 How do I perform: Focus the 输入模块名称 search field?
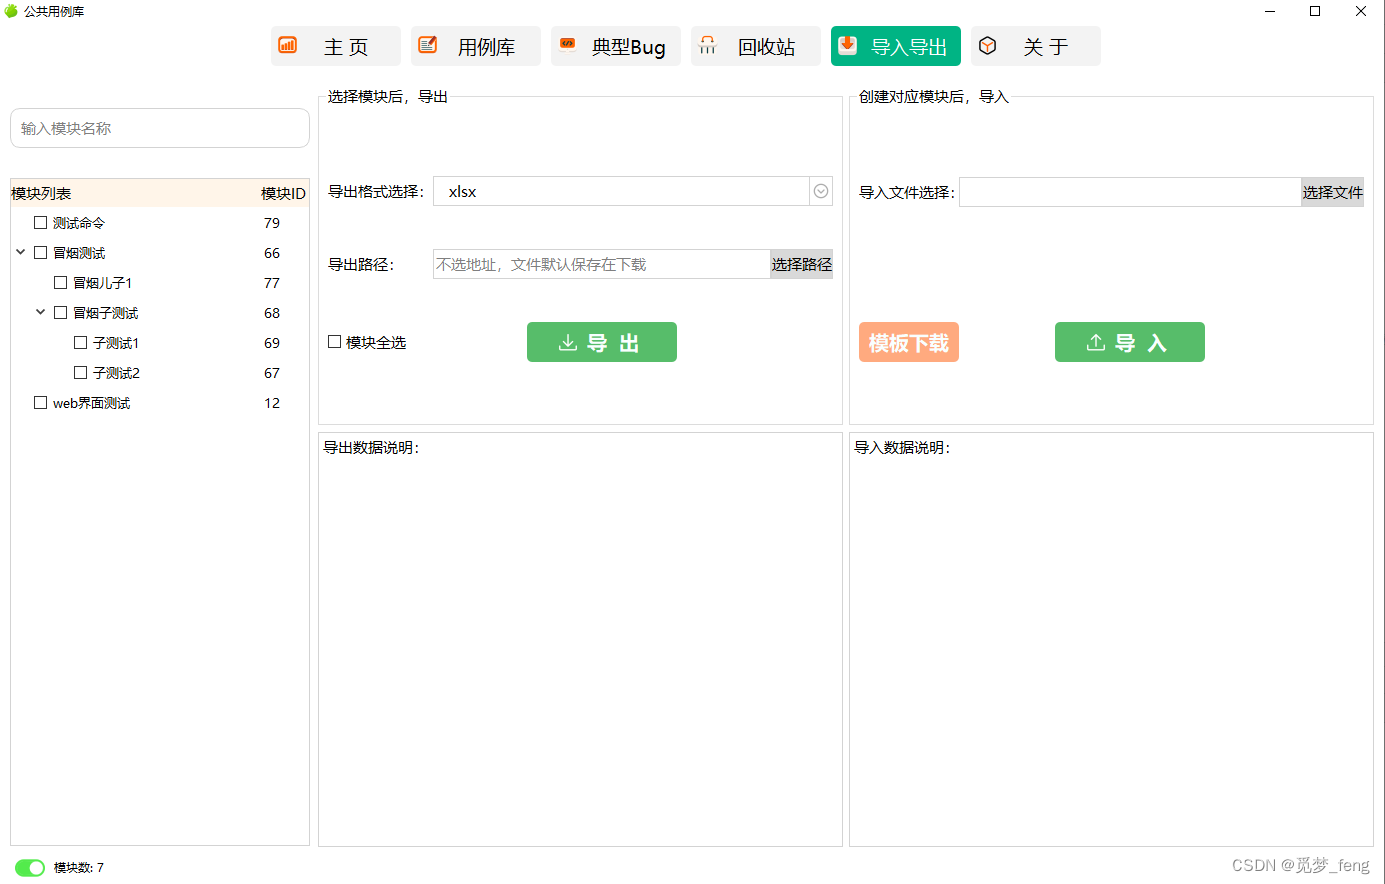160,128
